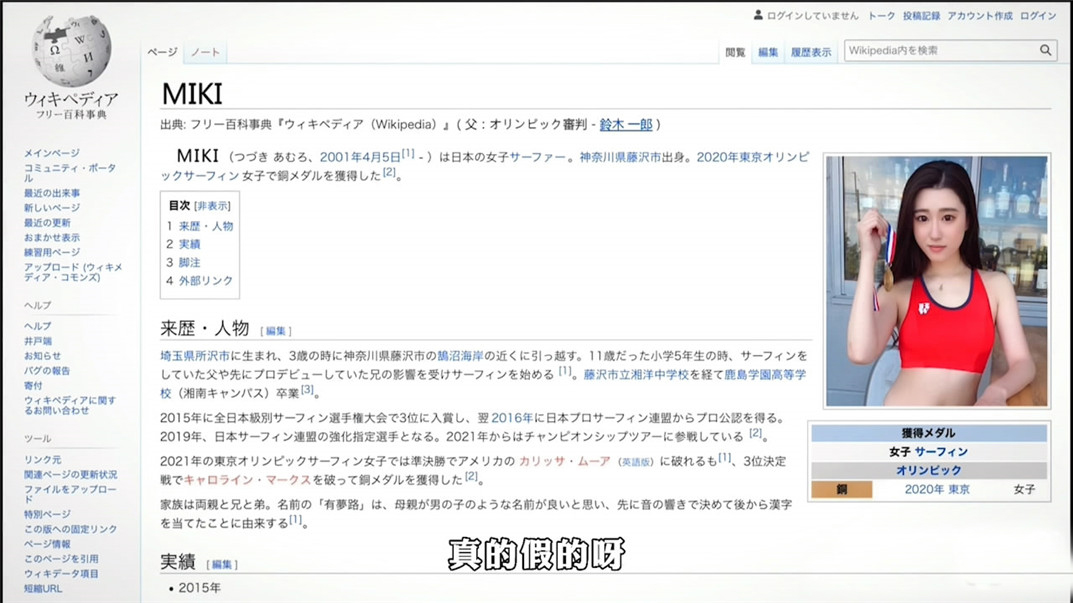Switch to the ノート tab

[205, 52]
